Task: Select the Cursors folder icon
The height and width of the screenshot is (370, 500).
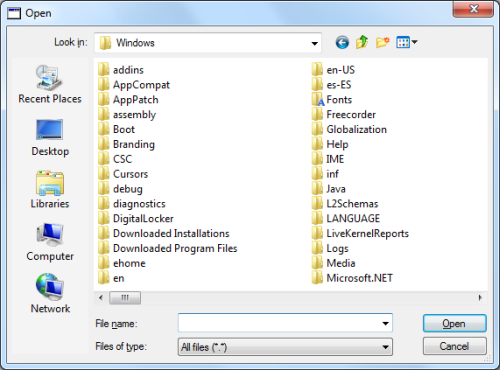Action: coord(104,174)
